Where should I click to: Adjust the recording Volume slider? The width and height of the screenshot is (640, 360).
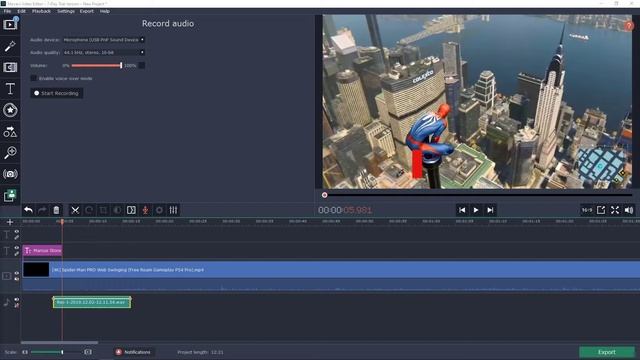click(x=96, y=65)
